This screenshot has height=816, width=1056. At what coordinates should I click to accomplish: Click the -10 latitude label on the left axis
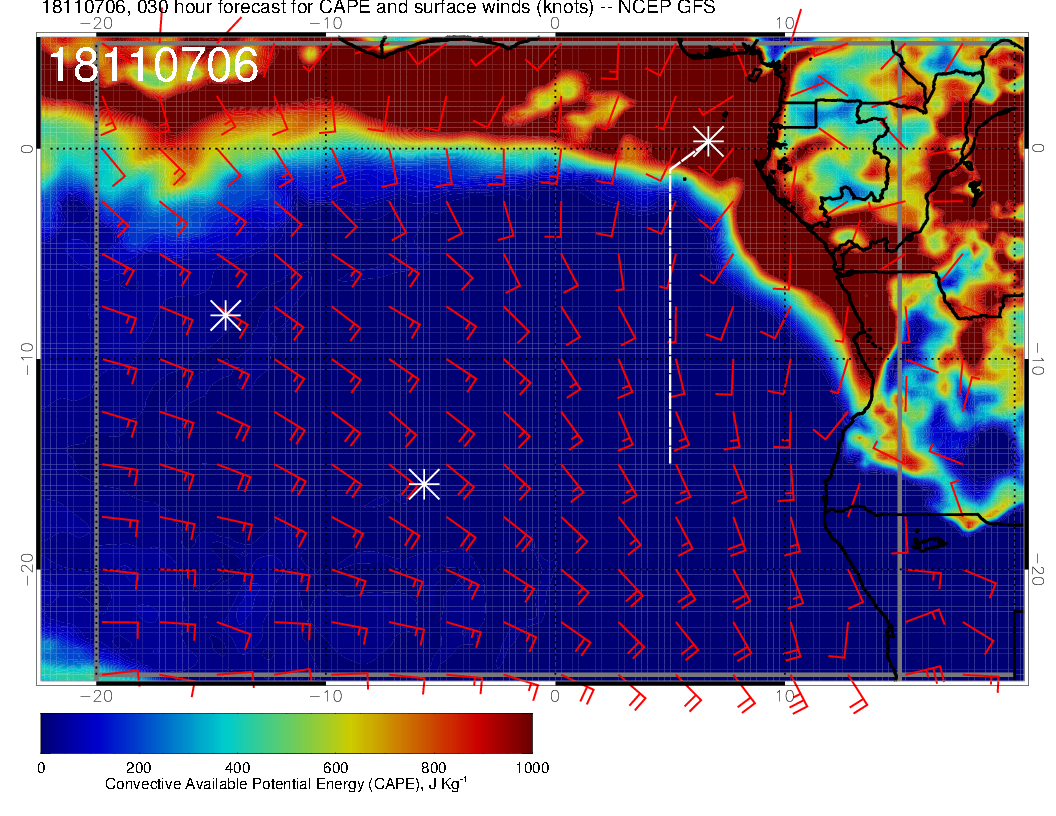(x=26, y=359)
